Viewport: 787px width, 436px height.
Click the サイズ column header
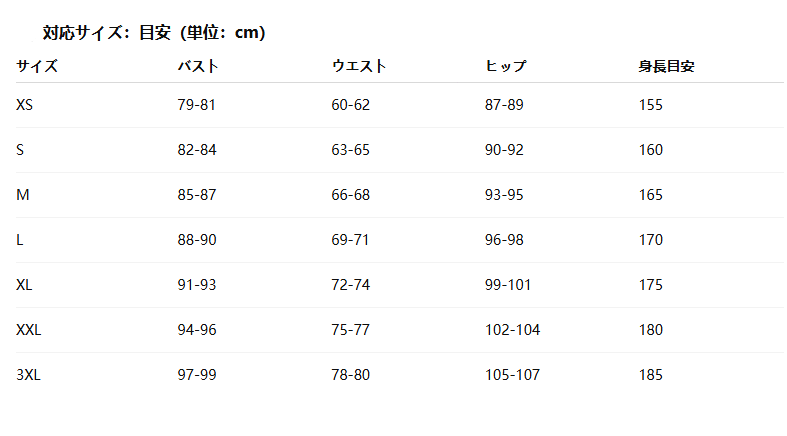pos(37,66)
